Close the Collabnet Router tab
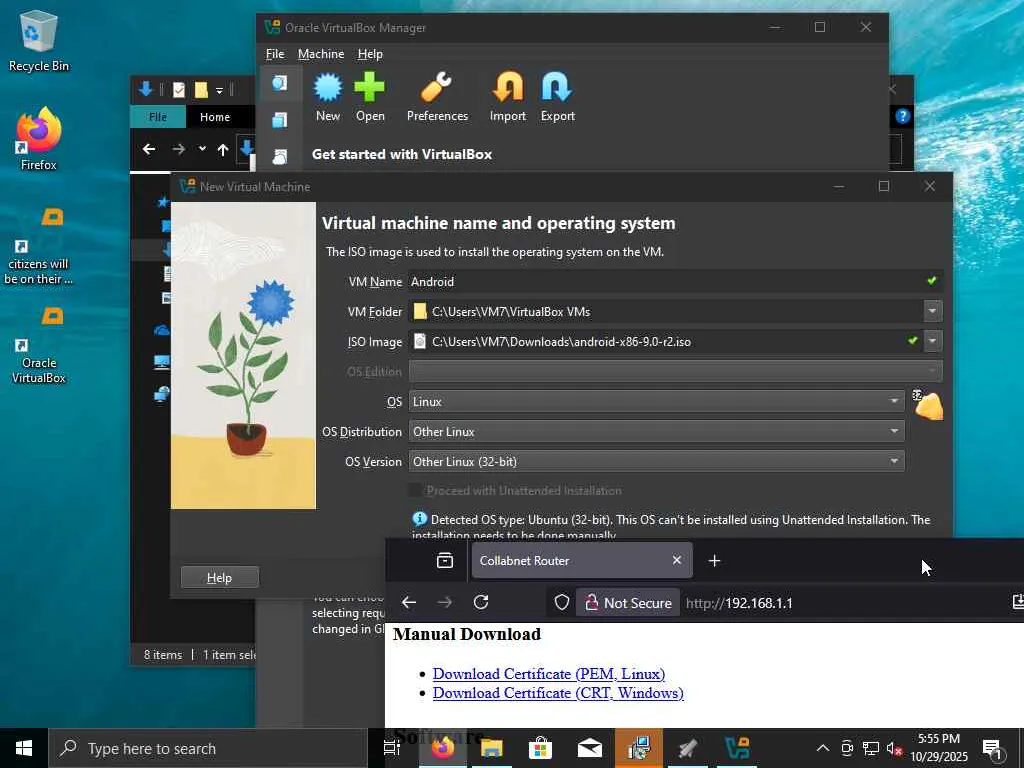This screenshot has height=768, width=1024. coord(677,560)
